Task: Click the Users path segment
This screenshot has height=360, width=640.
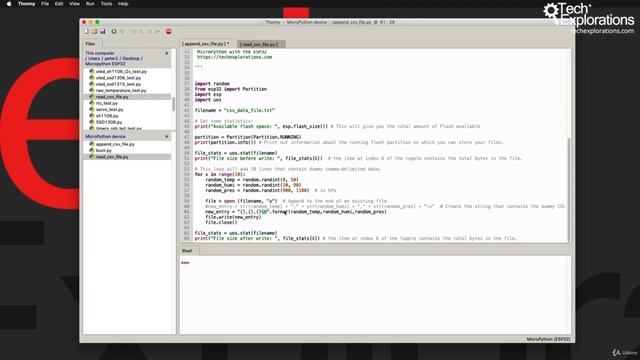Action: click(94, 59)
